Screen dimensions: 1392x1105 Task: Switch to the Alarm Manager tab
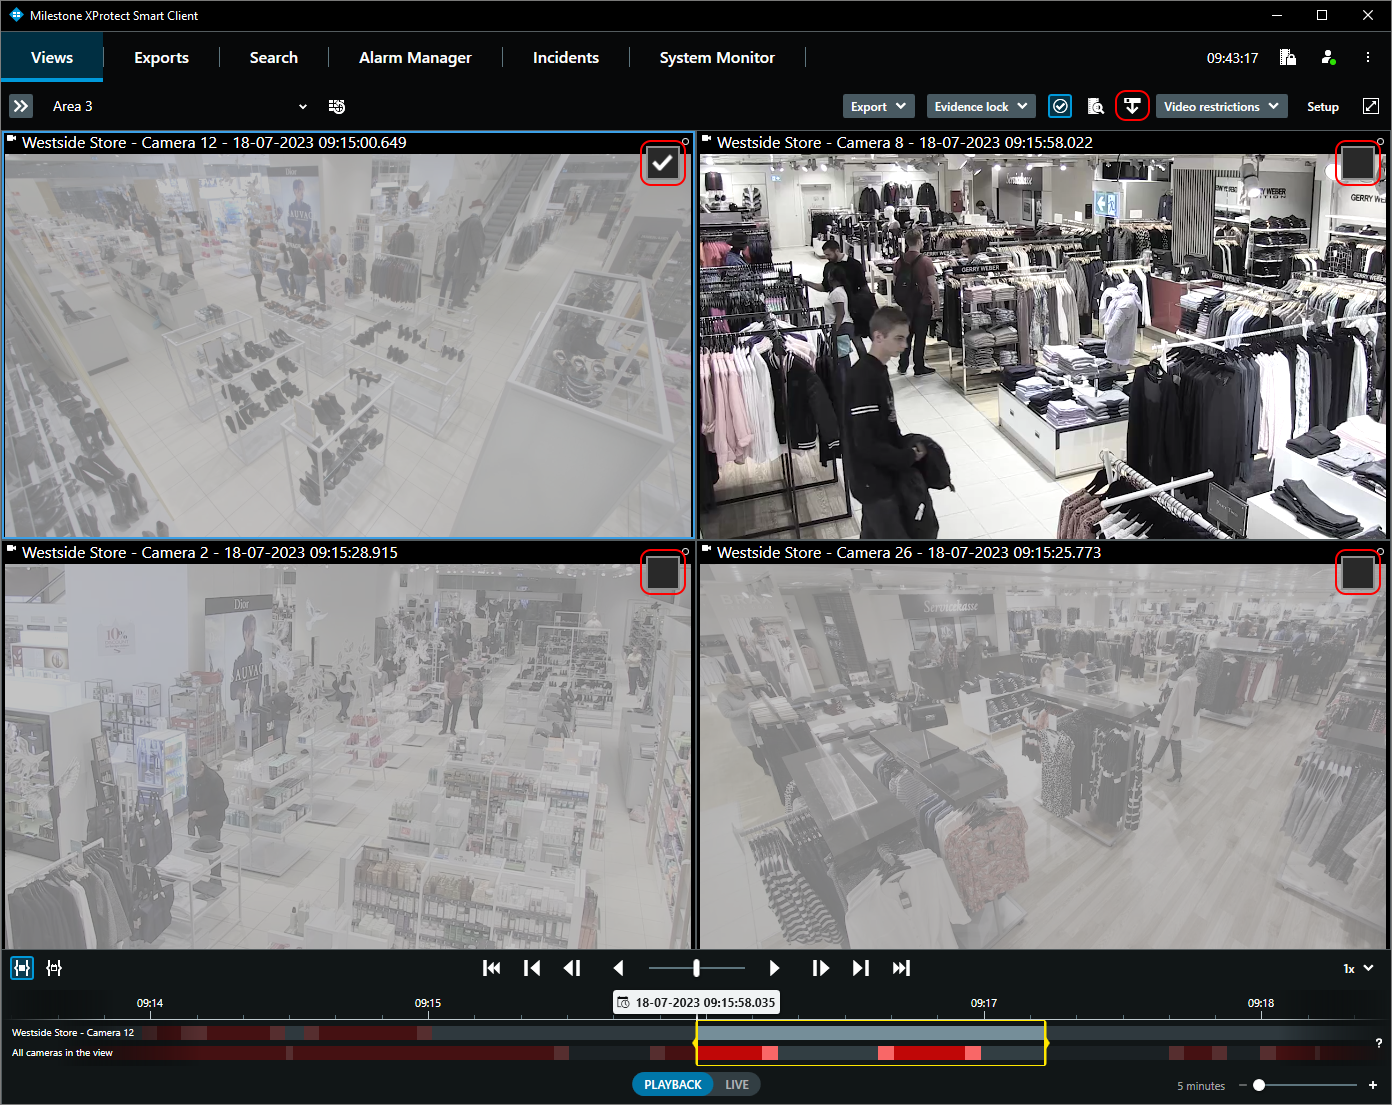[x=415, y=57]
